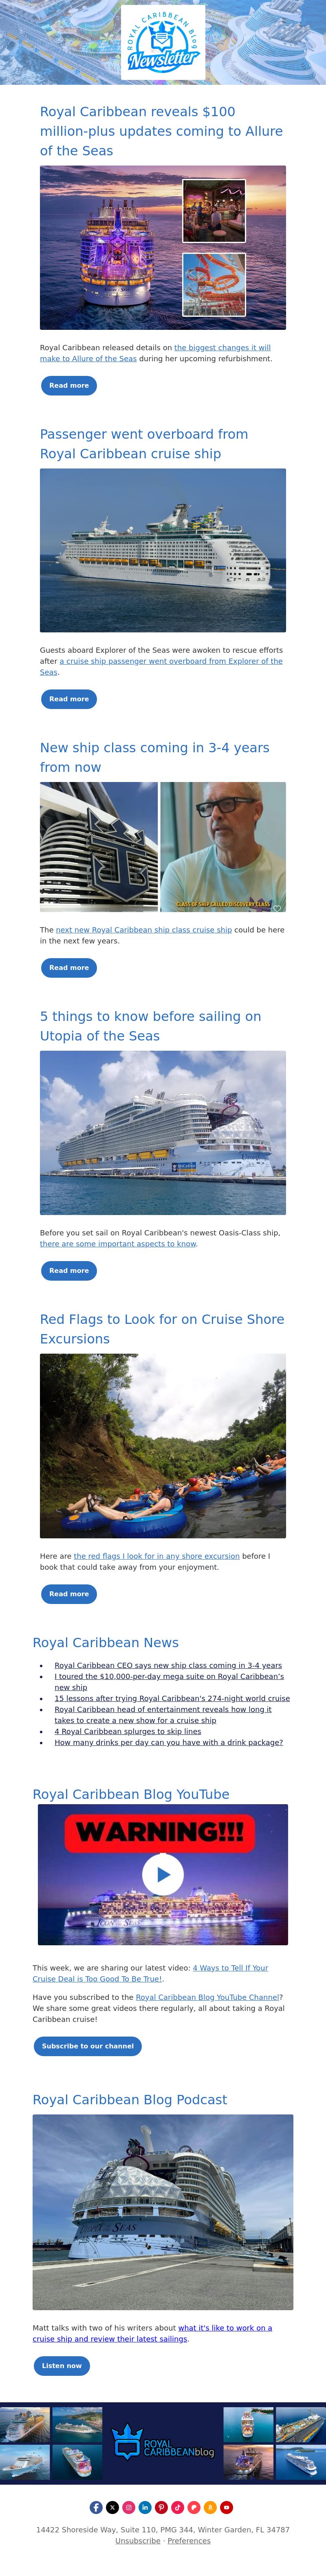Open the Utopia of the Seas ship photo
This screenshot has height=2576, width=326.
coord(163,1133)
